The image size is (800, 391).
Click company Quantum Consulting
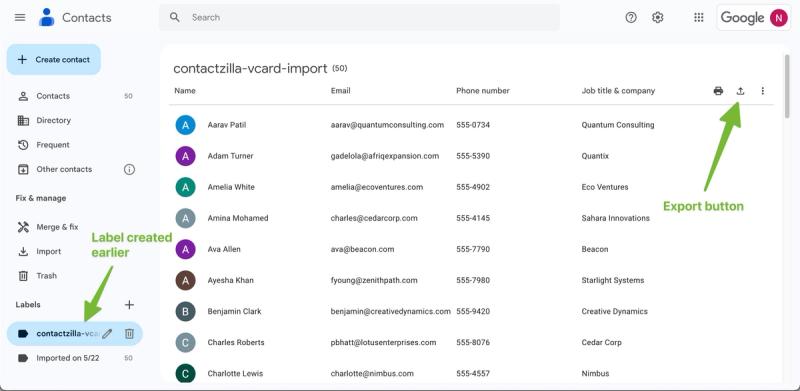click(x=618, y=125)
